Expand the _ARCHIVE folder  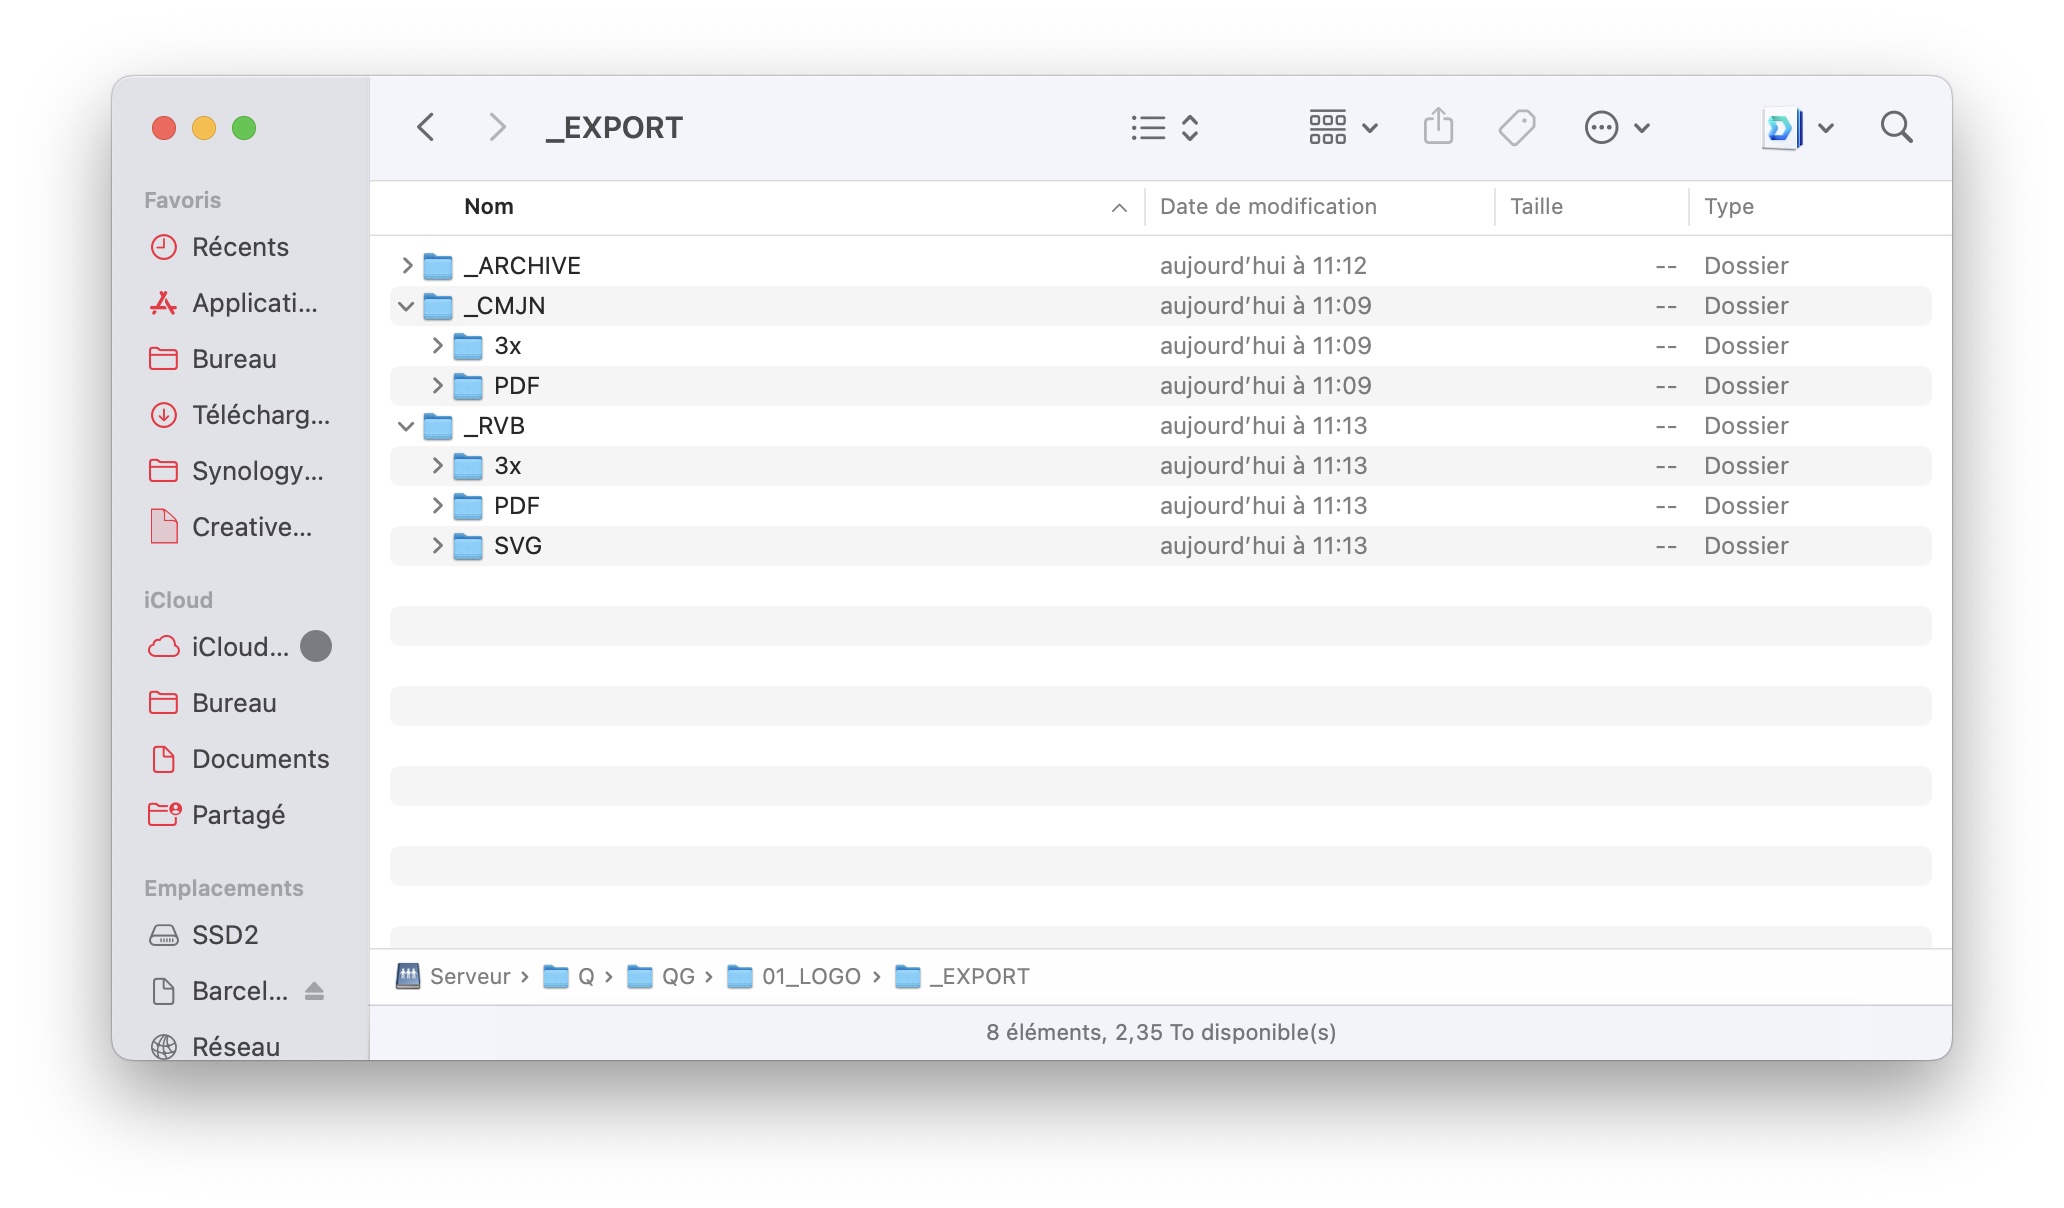tap(407, 265)
